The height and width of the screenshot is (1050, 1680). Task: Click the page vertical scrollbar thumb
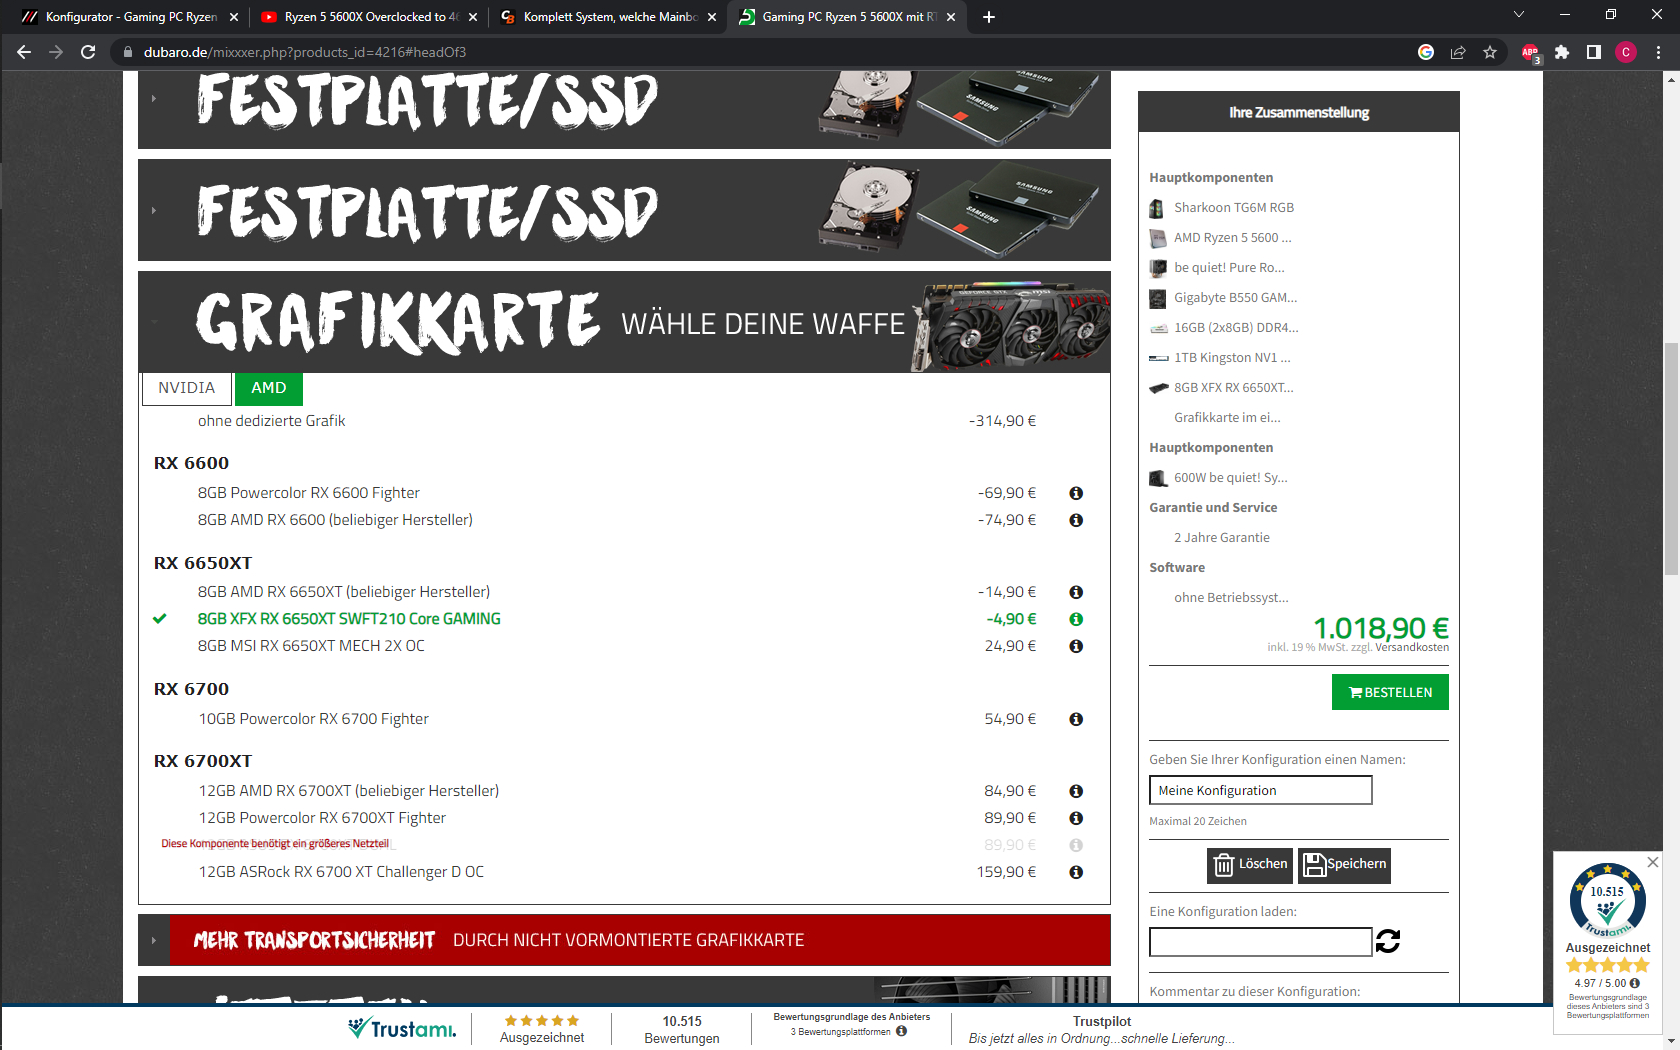tap(1671, 458)
